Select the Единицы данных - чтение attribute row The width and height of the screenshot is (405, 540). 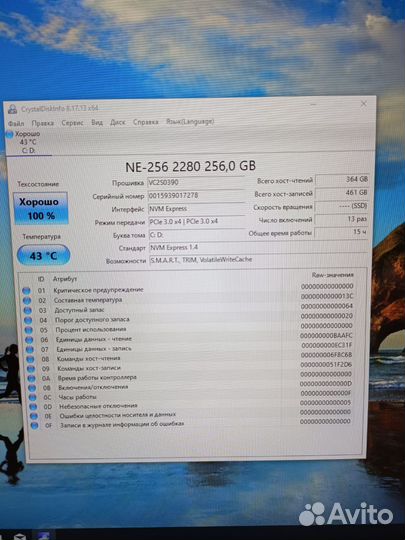point(189,339)
